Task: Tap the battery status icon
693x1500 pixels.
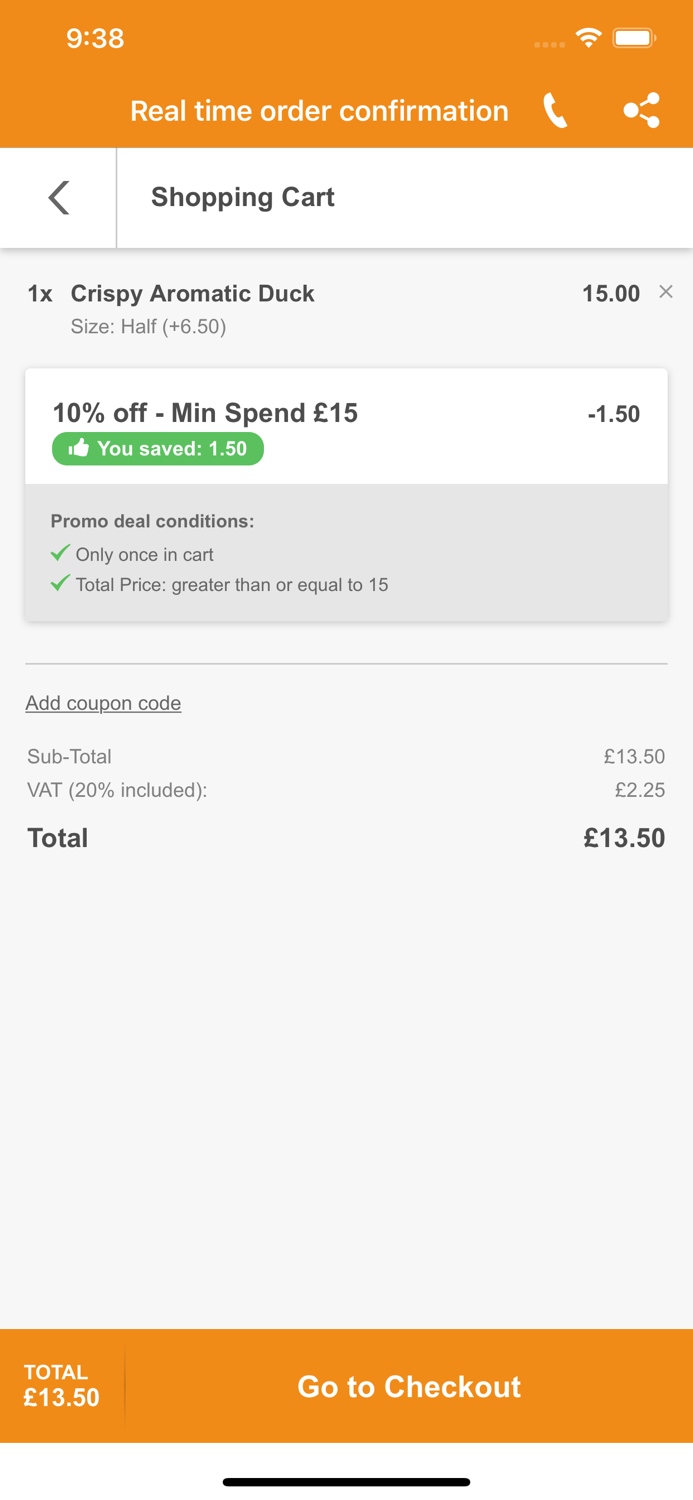Action: (634, 38)
